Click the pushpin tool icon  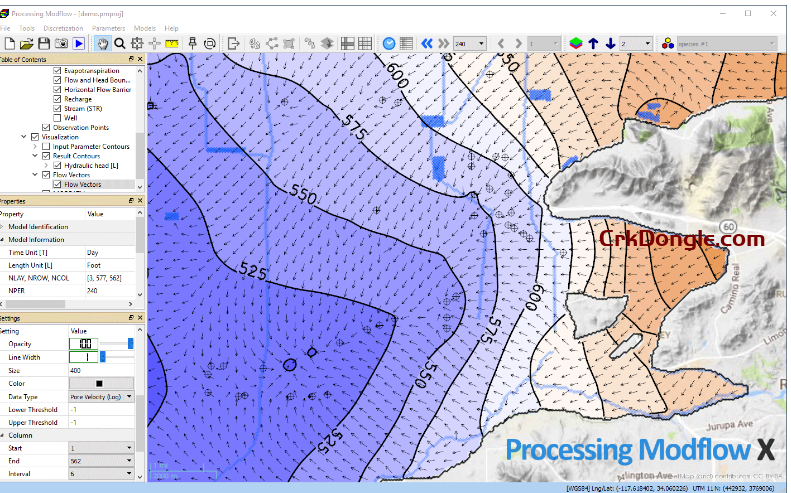tap(192, 44)
